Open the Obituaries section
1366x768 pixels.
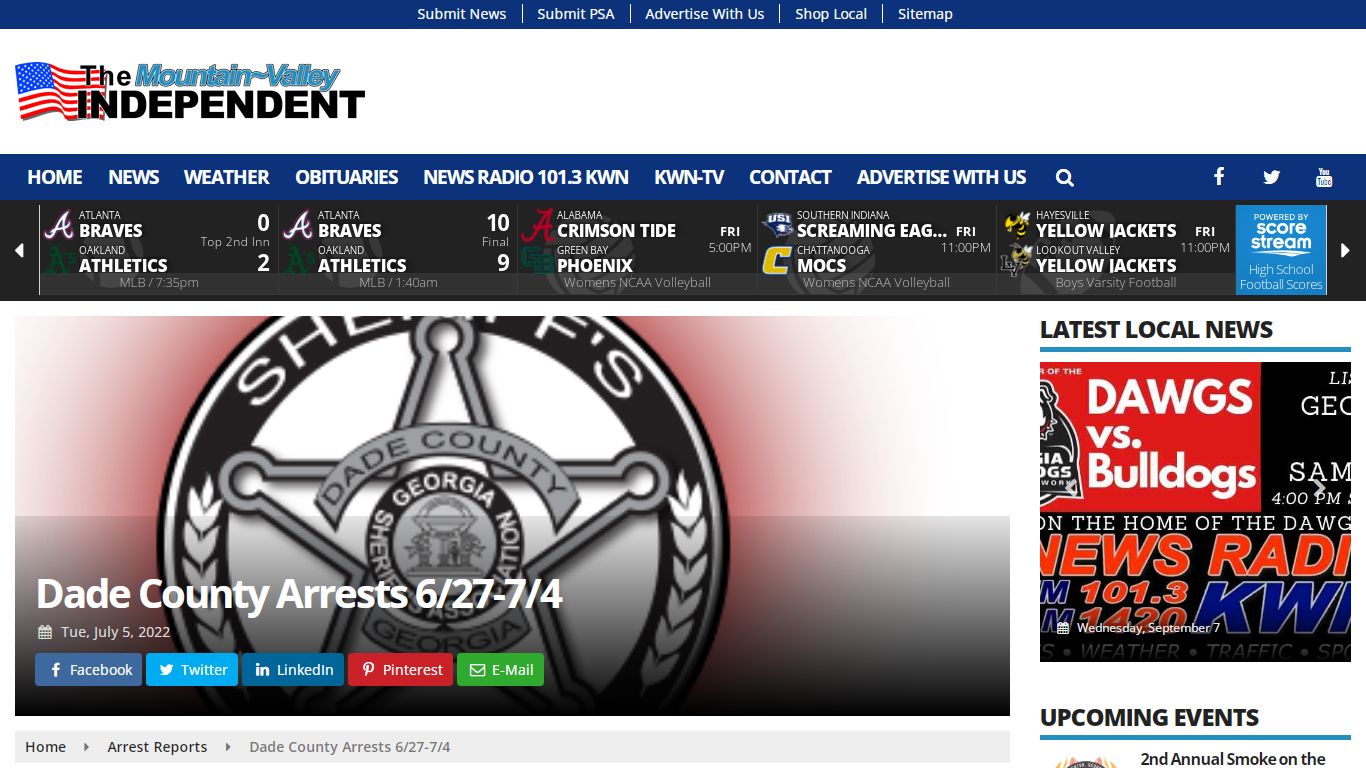[x=347, y=177]
